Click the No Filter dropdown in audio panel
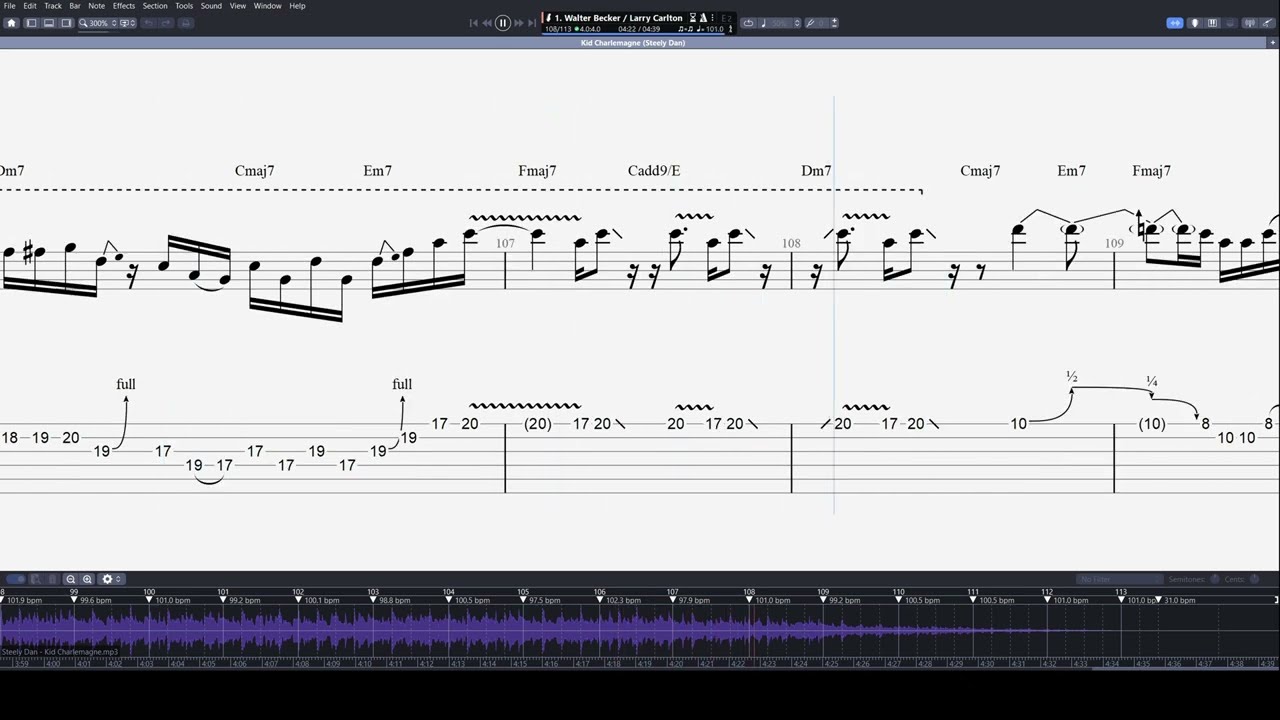Image resolution: width=1280 pixels, height=720 pixels. pos(1120,579)
